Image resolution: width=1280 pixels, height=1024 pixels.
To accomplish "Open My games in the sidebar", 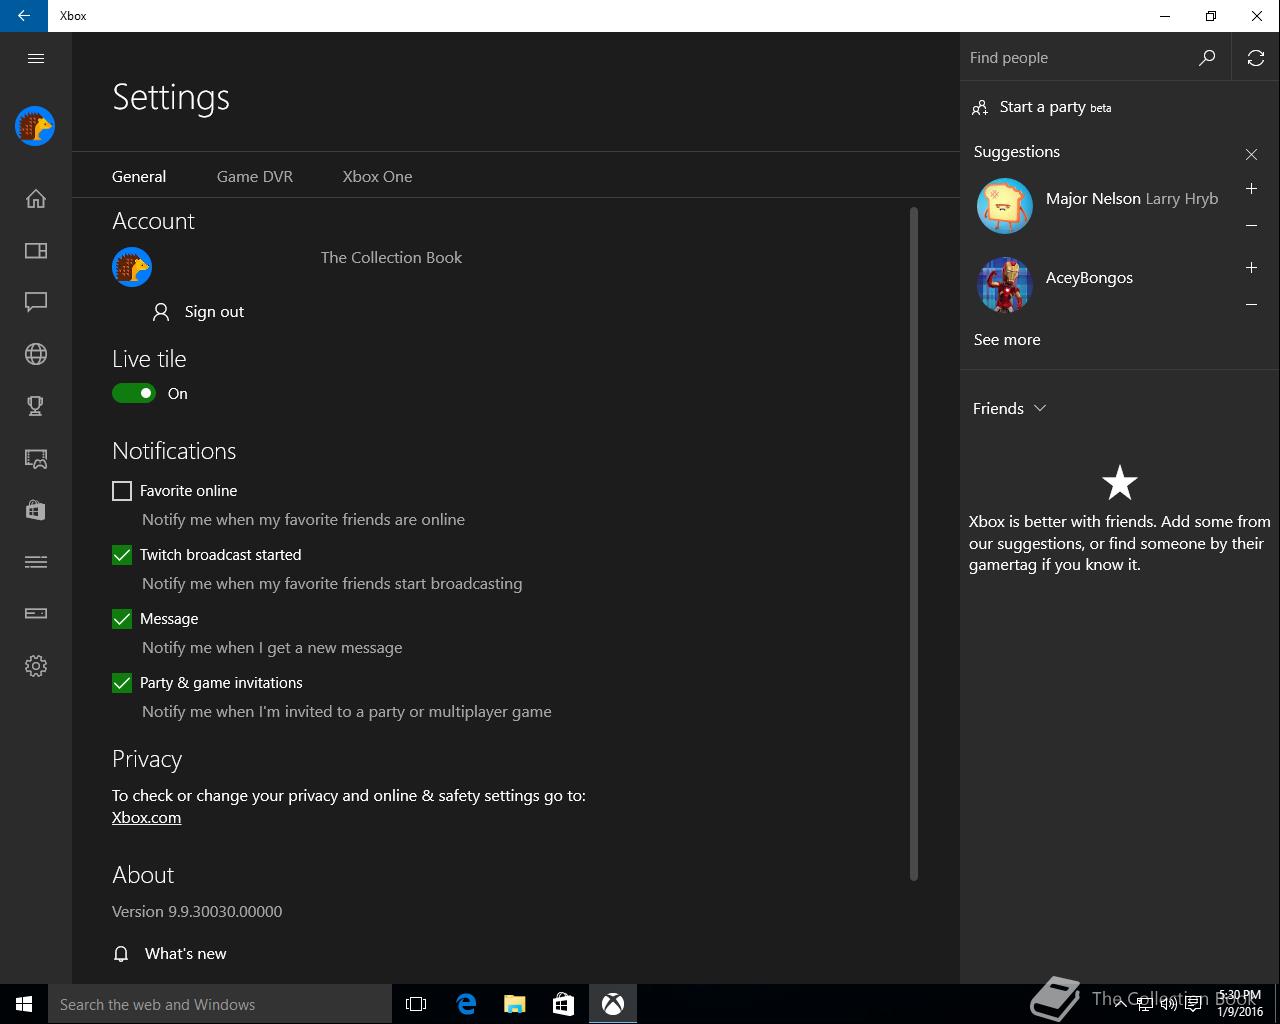I will point(36,250).
